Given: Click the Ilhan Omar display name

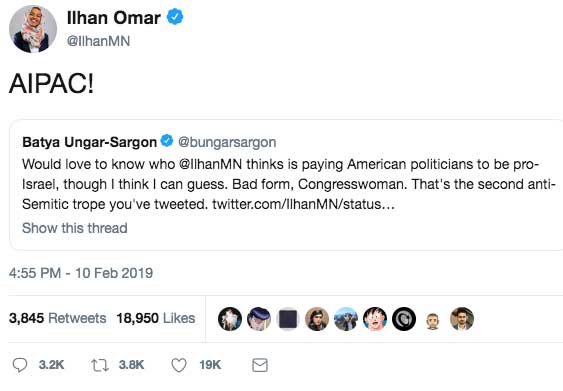Looking at the screenshot, I should [x=114, y=18].
